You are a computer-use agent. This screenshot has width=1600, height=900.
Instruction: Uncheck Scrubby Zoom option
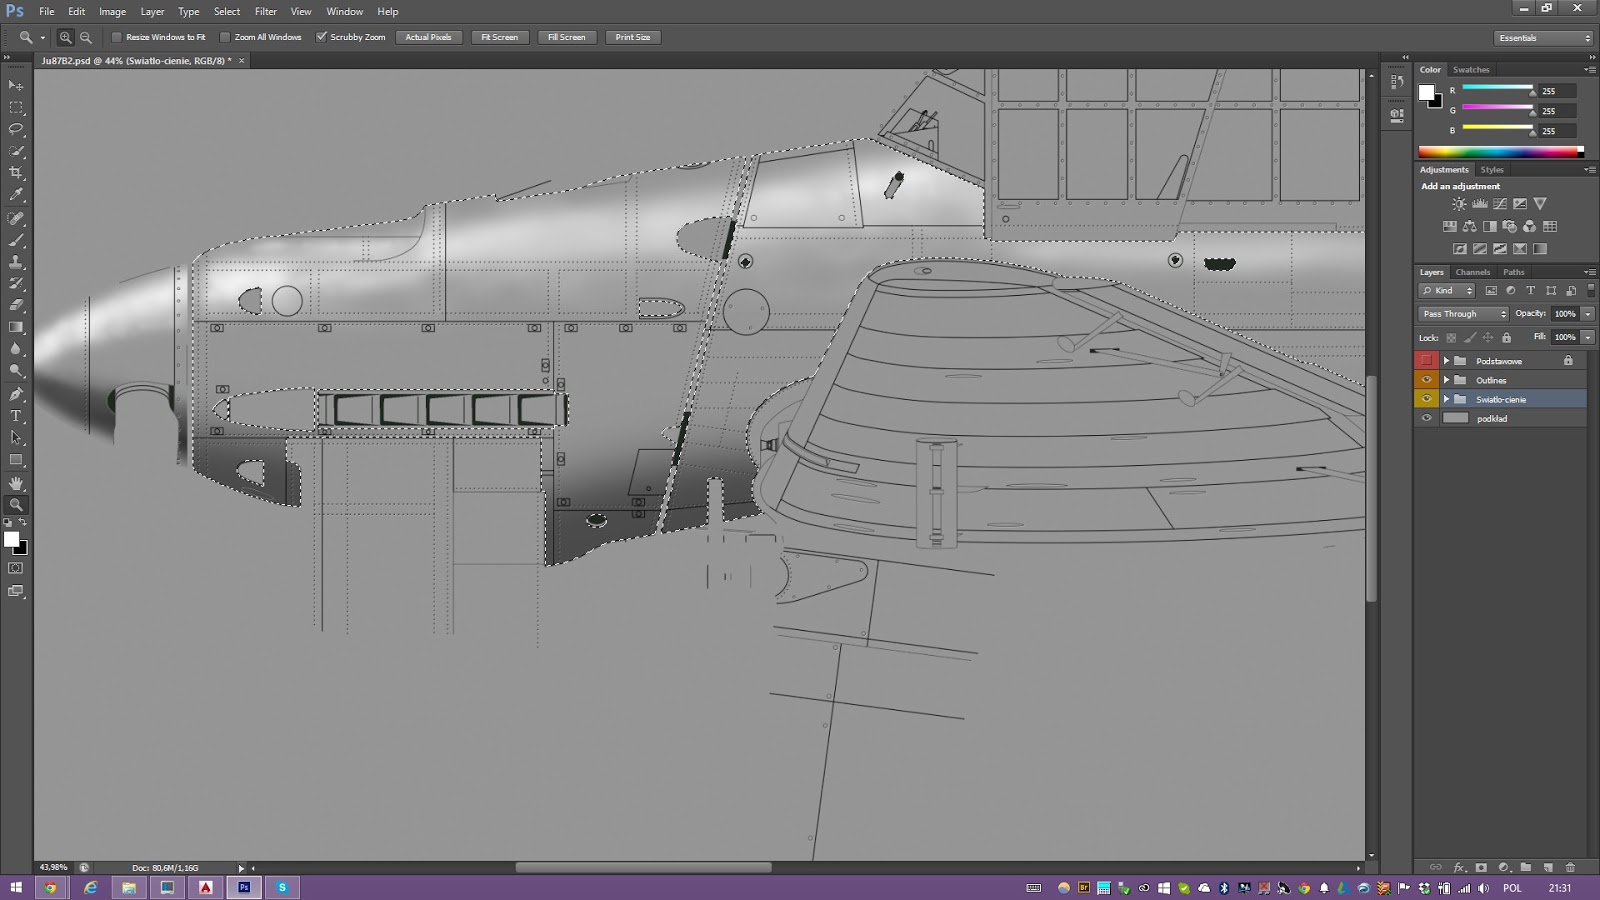point(322,37)
